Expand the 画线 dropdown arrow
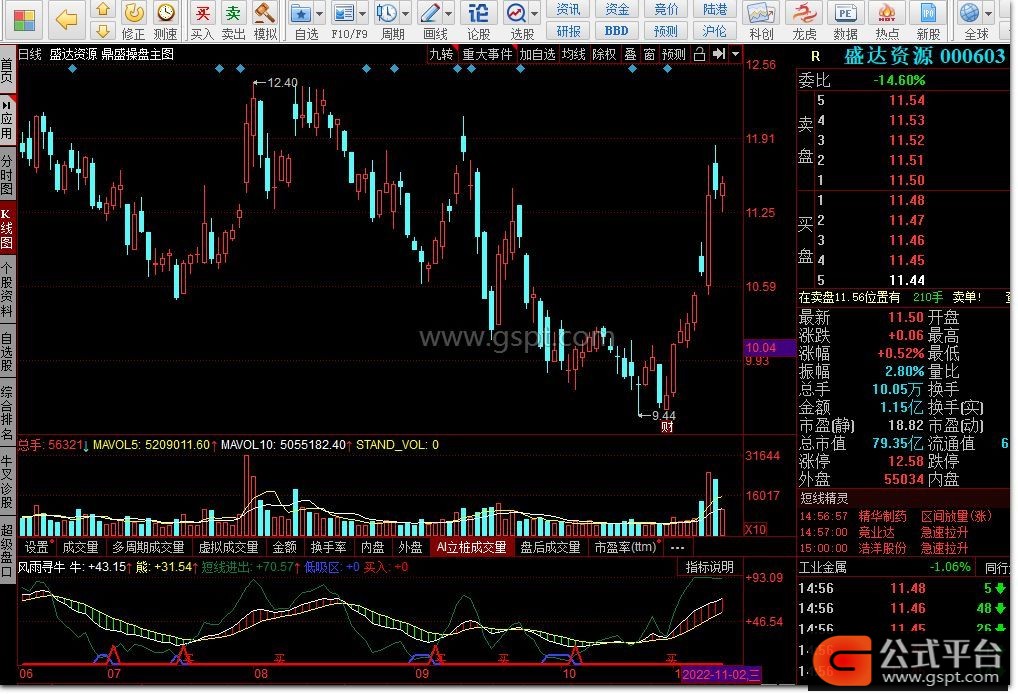The image size is (1018, 694). pyautogui.click(x=449, y=13)
